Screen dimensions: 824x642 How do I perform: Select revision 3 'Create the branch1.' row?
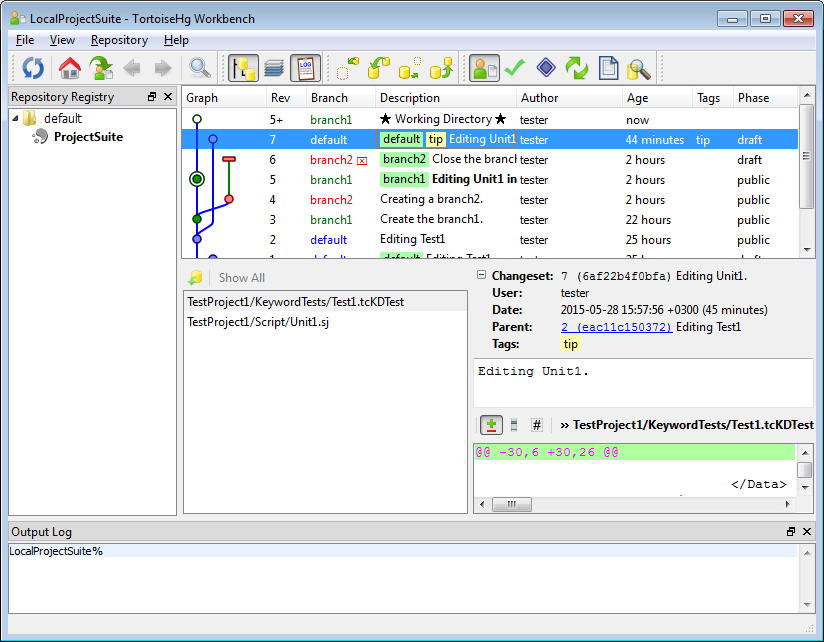tap(490, 220)
